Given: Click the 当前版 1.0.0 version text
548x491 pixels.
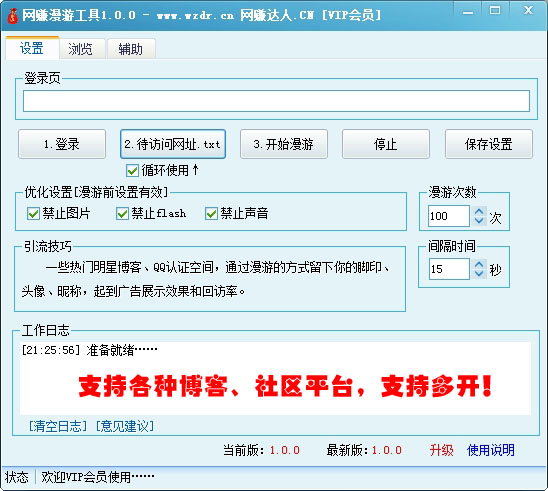Looking at the screenshot, I should [261, 450].
